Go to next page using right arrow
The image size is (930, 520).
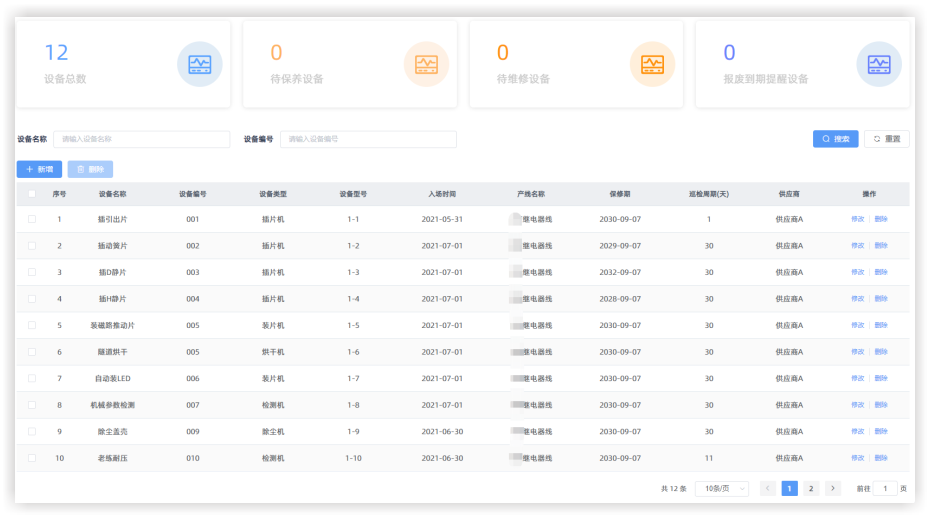pos(832,488)
